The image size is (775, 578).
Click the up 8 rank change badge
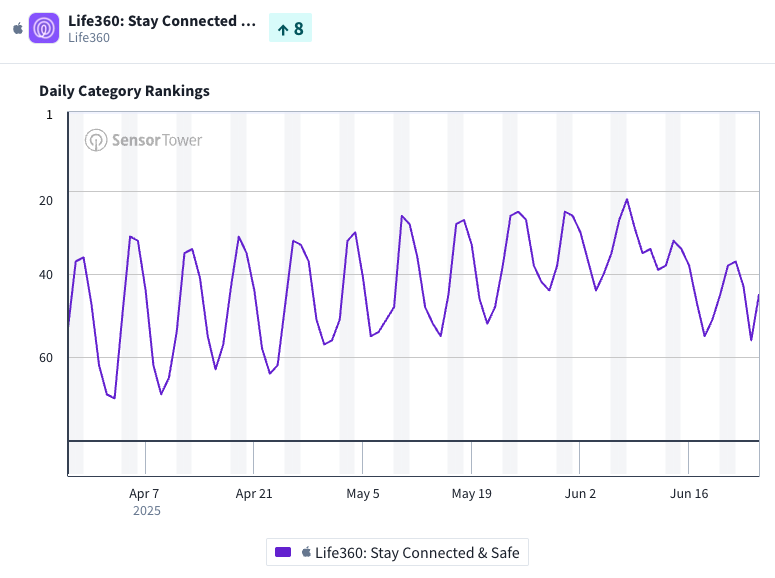(290, 28)
